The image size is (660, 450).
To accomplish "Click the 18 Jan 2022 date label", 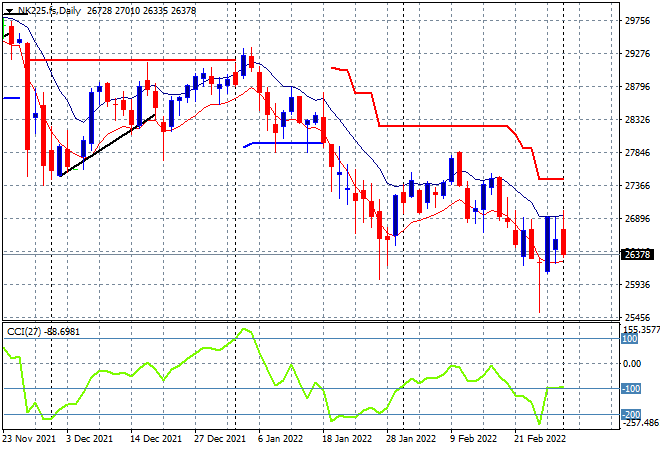I will point(347,439).
